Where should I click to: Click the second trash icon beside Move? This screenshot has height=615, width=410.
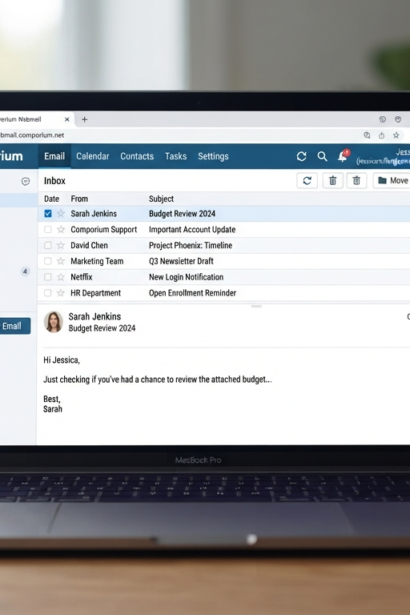tap(356, 180)
